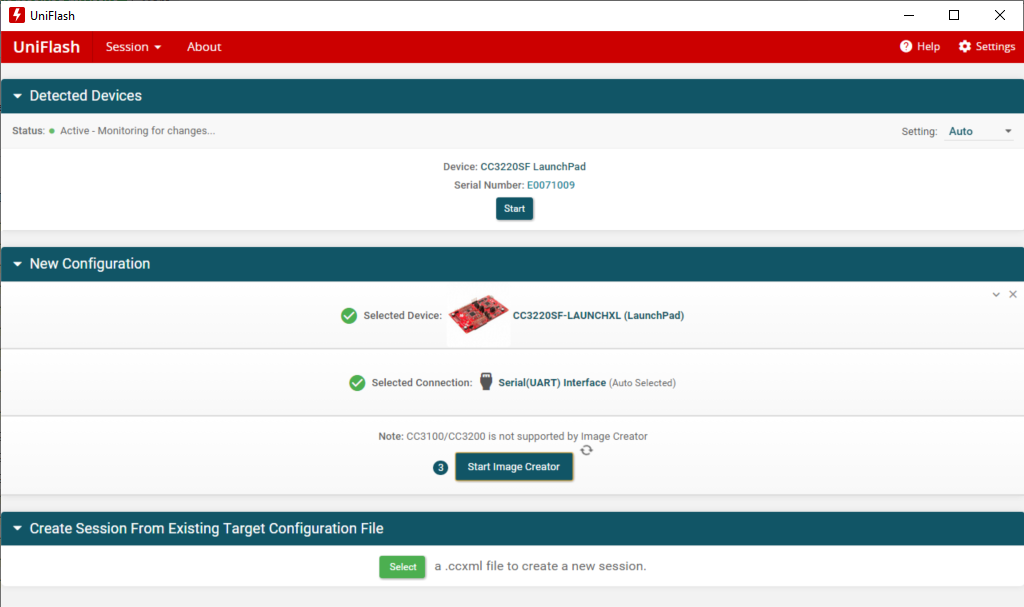
Task: Click the UniFlash lightning bolt app icon
Action: pyautogui.click(x=16, y=15)
